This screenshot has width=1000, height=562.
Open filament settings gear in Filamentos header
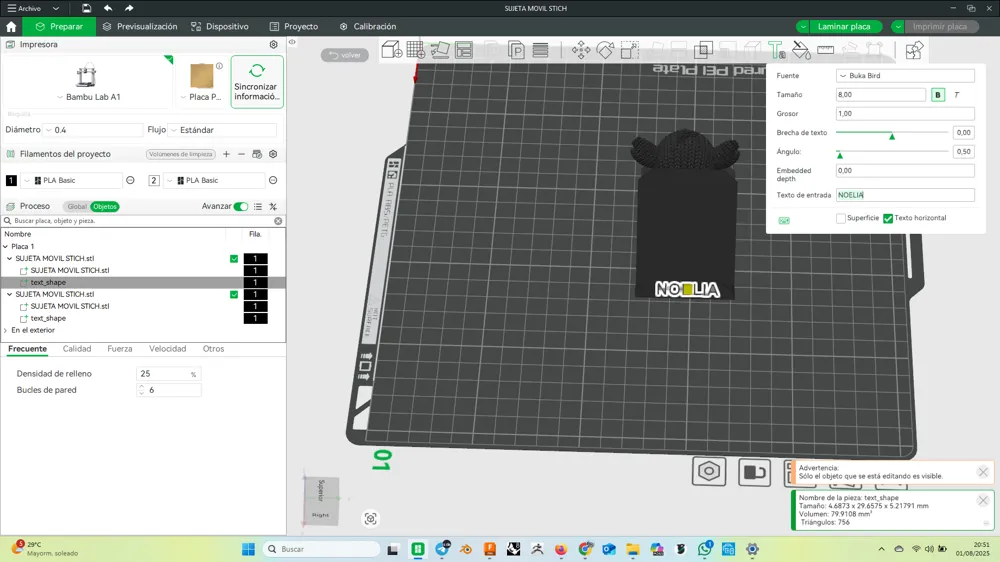(273, 154)
